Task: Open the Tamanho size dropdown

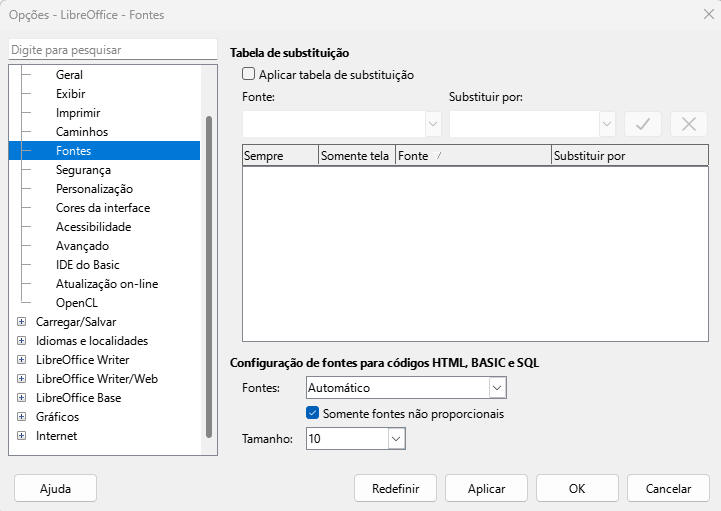Action: 396,439
